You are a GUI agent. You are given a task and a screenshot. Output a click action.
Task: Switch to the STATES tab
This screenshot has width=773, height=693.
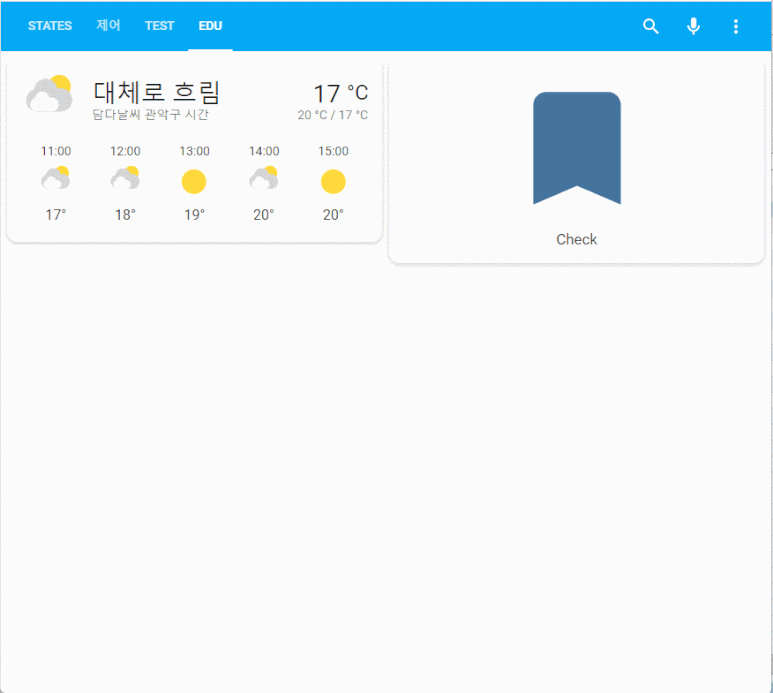click(x=50, y=26)
